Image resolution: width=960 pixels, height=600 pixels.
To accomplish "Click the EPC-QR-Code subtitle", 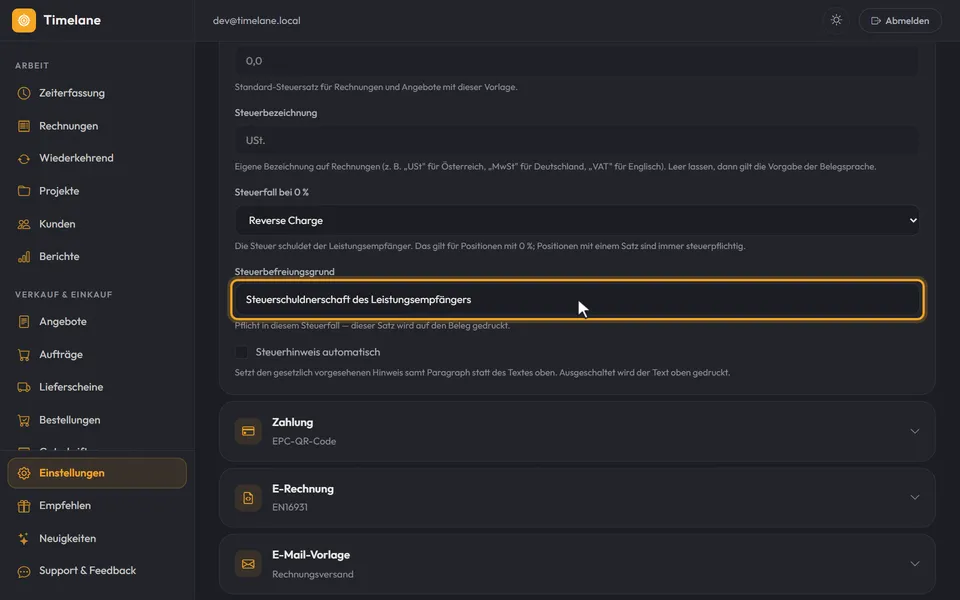I will click(x=304, y=441).
